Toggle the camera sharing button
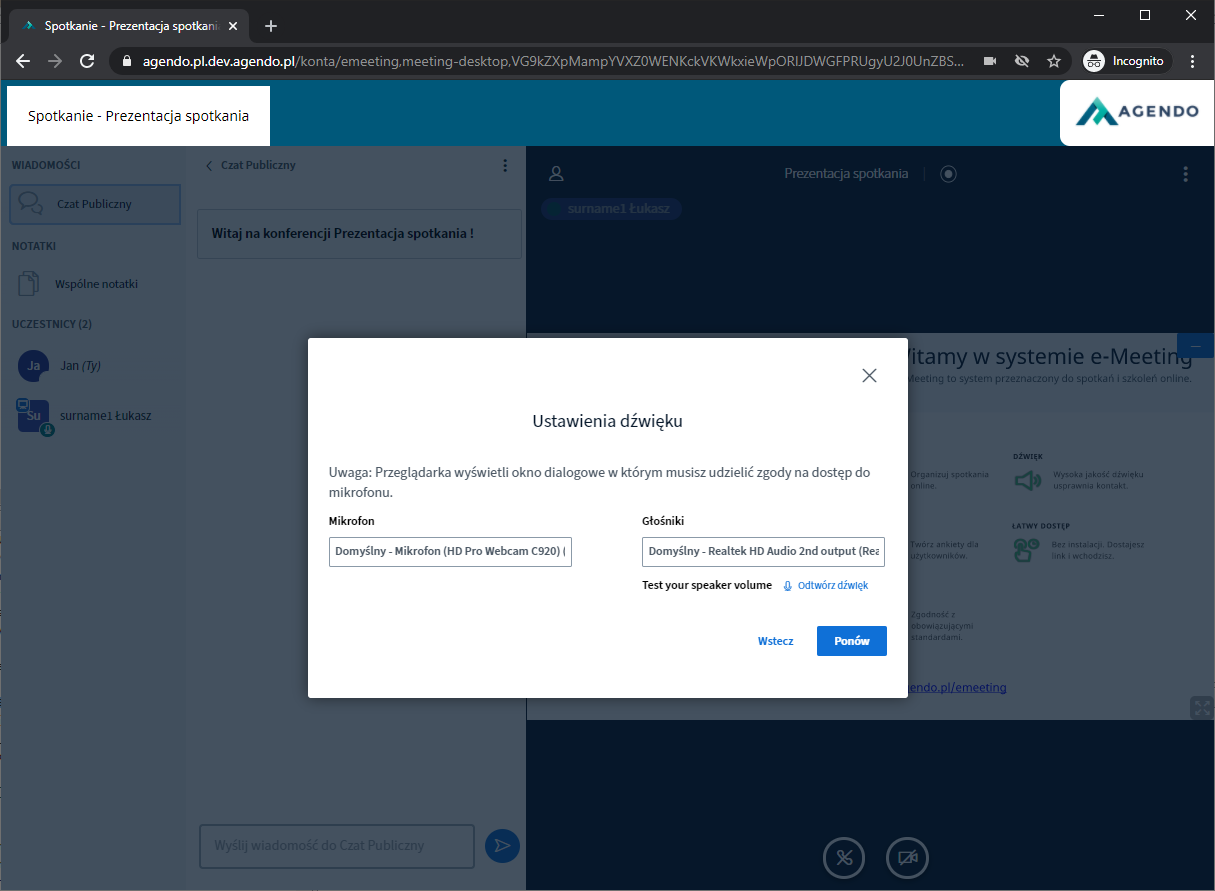1215x891 pixels. point(907,857)
